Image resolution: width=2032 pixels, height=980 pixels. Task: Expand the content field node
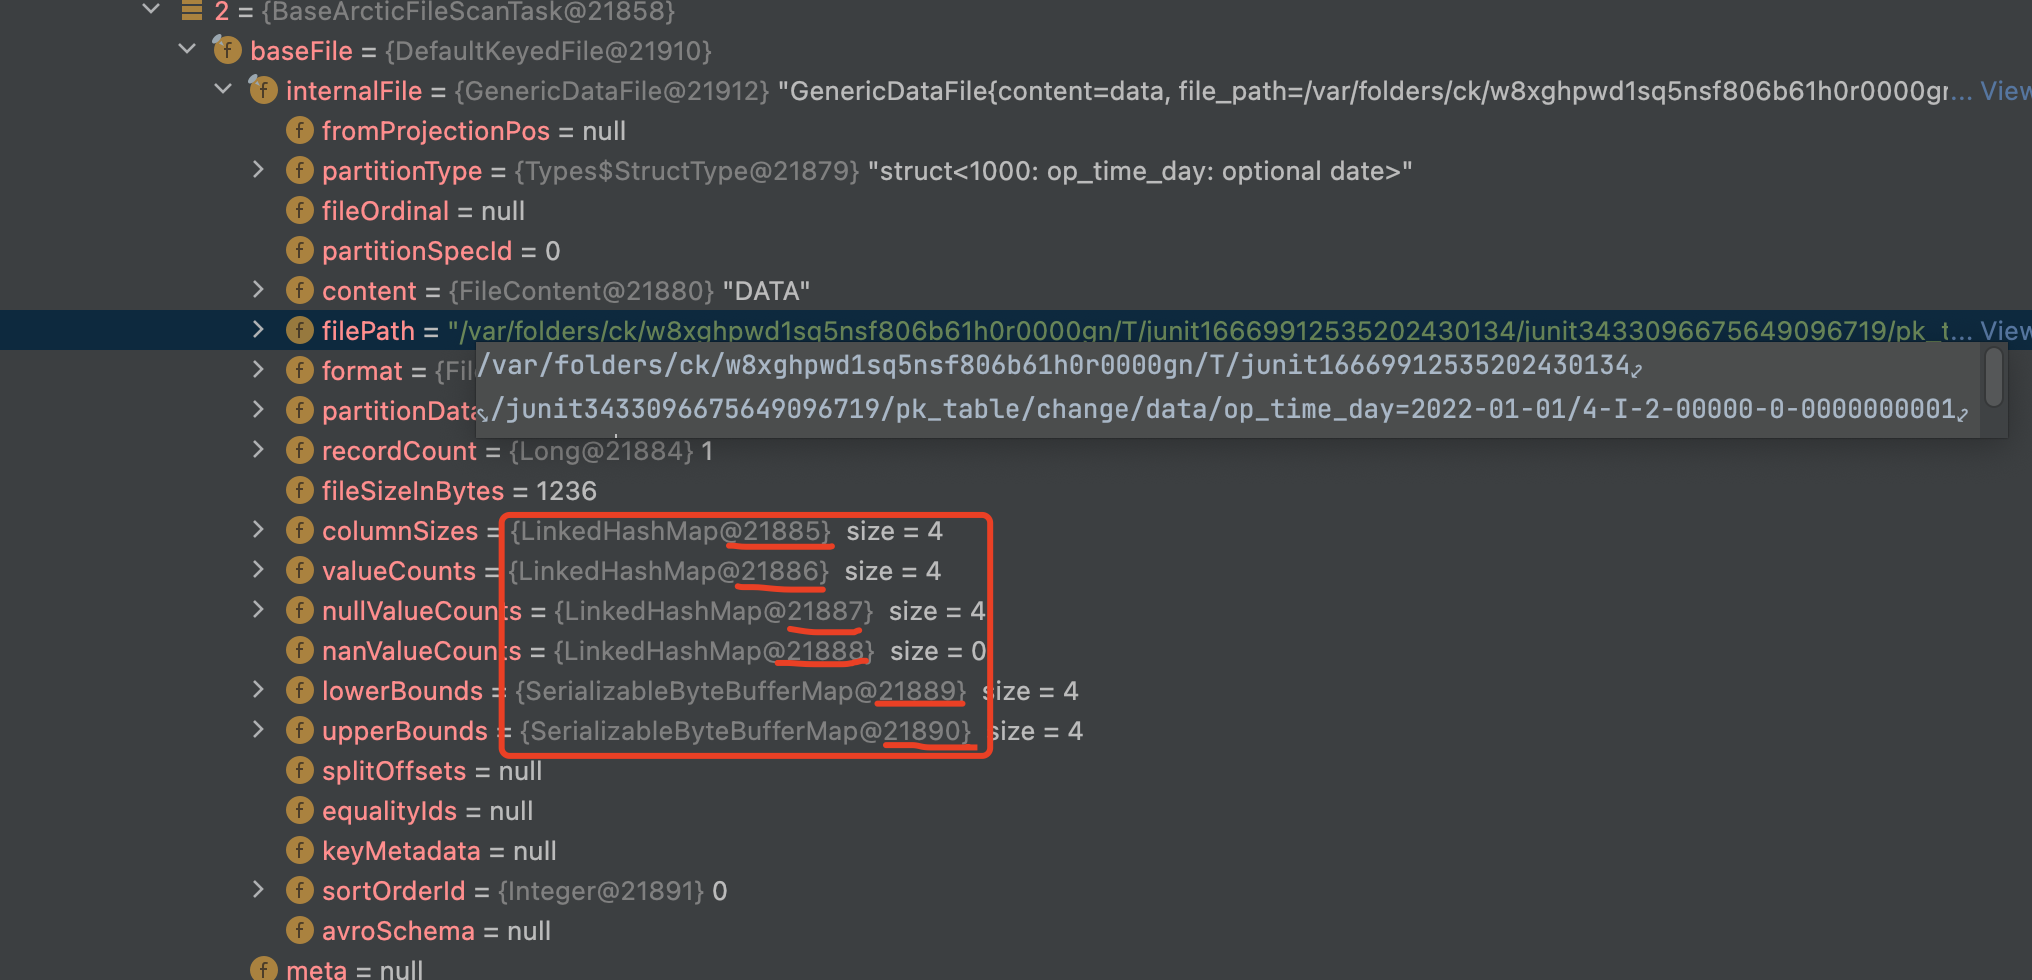click(x=259, y=290)
